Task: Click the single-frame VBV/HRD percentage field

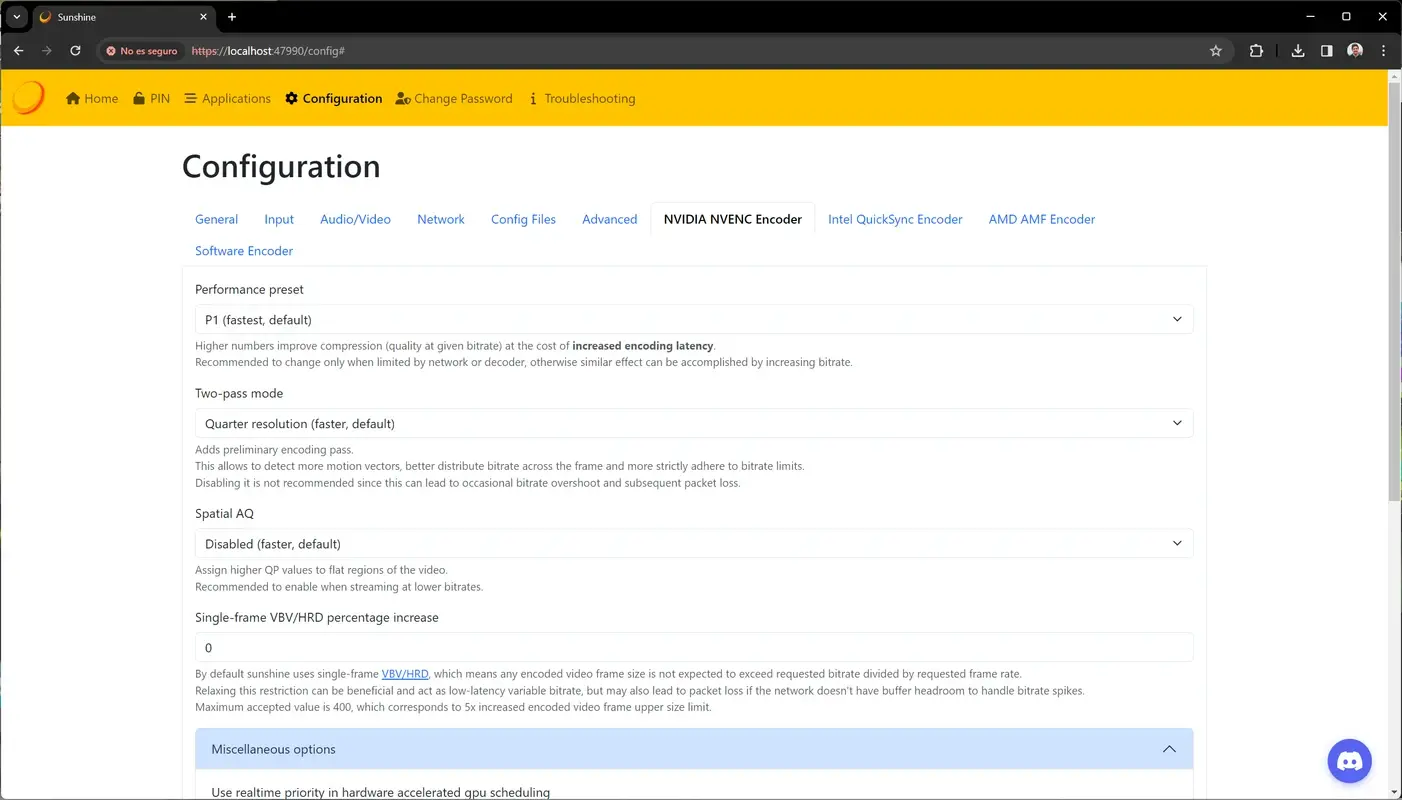Action: [x=694, y=647]
